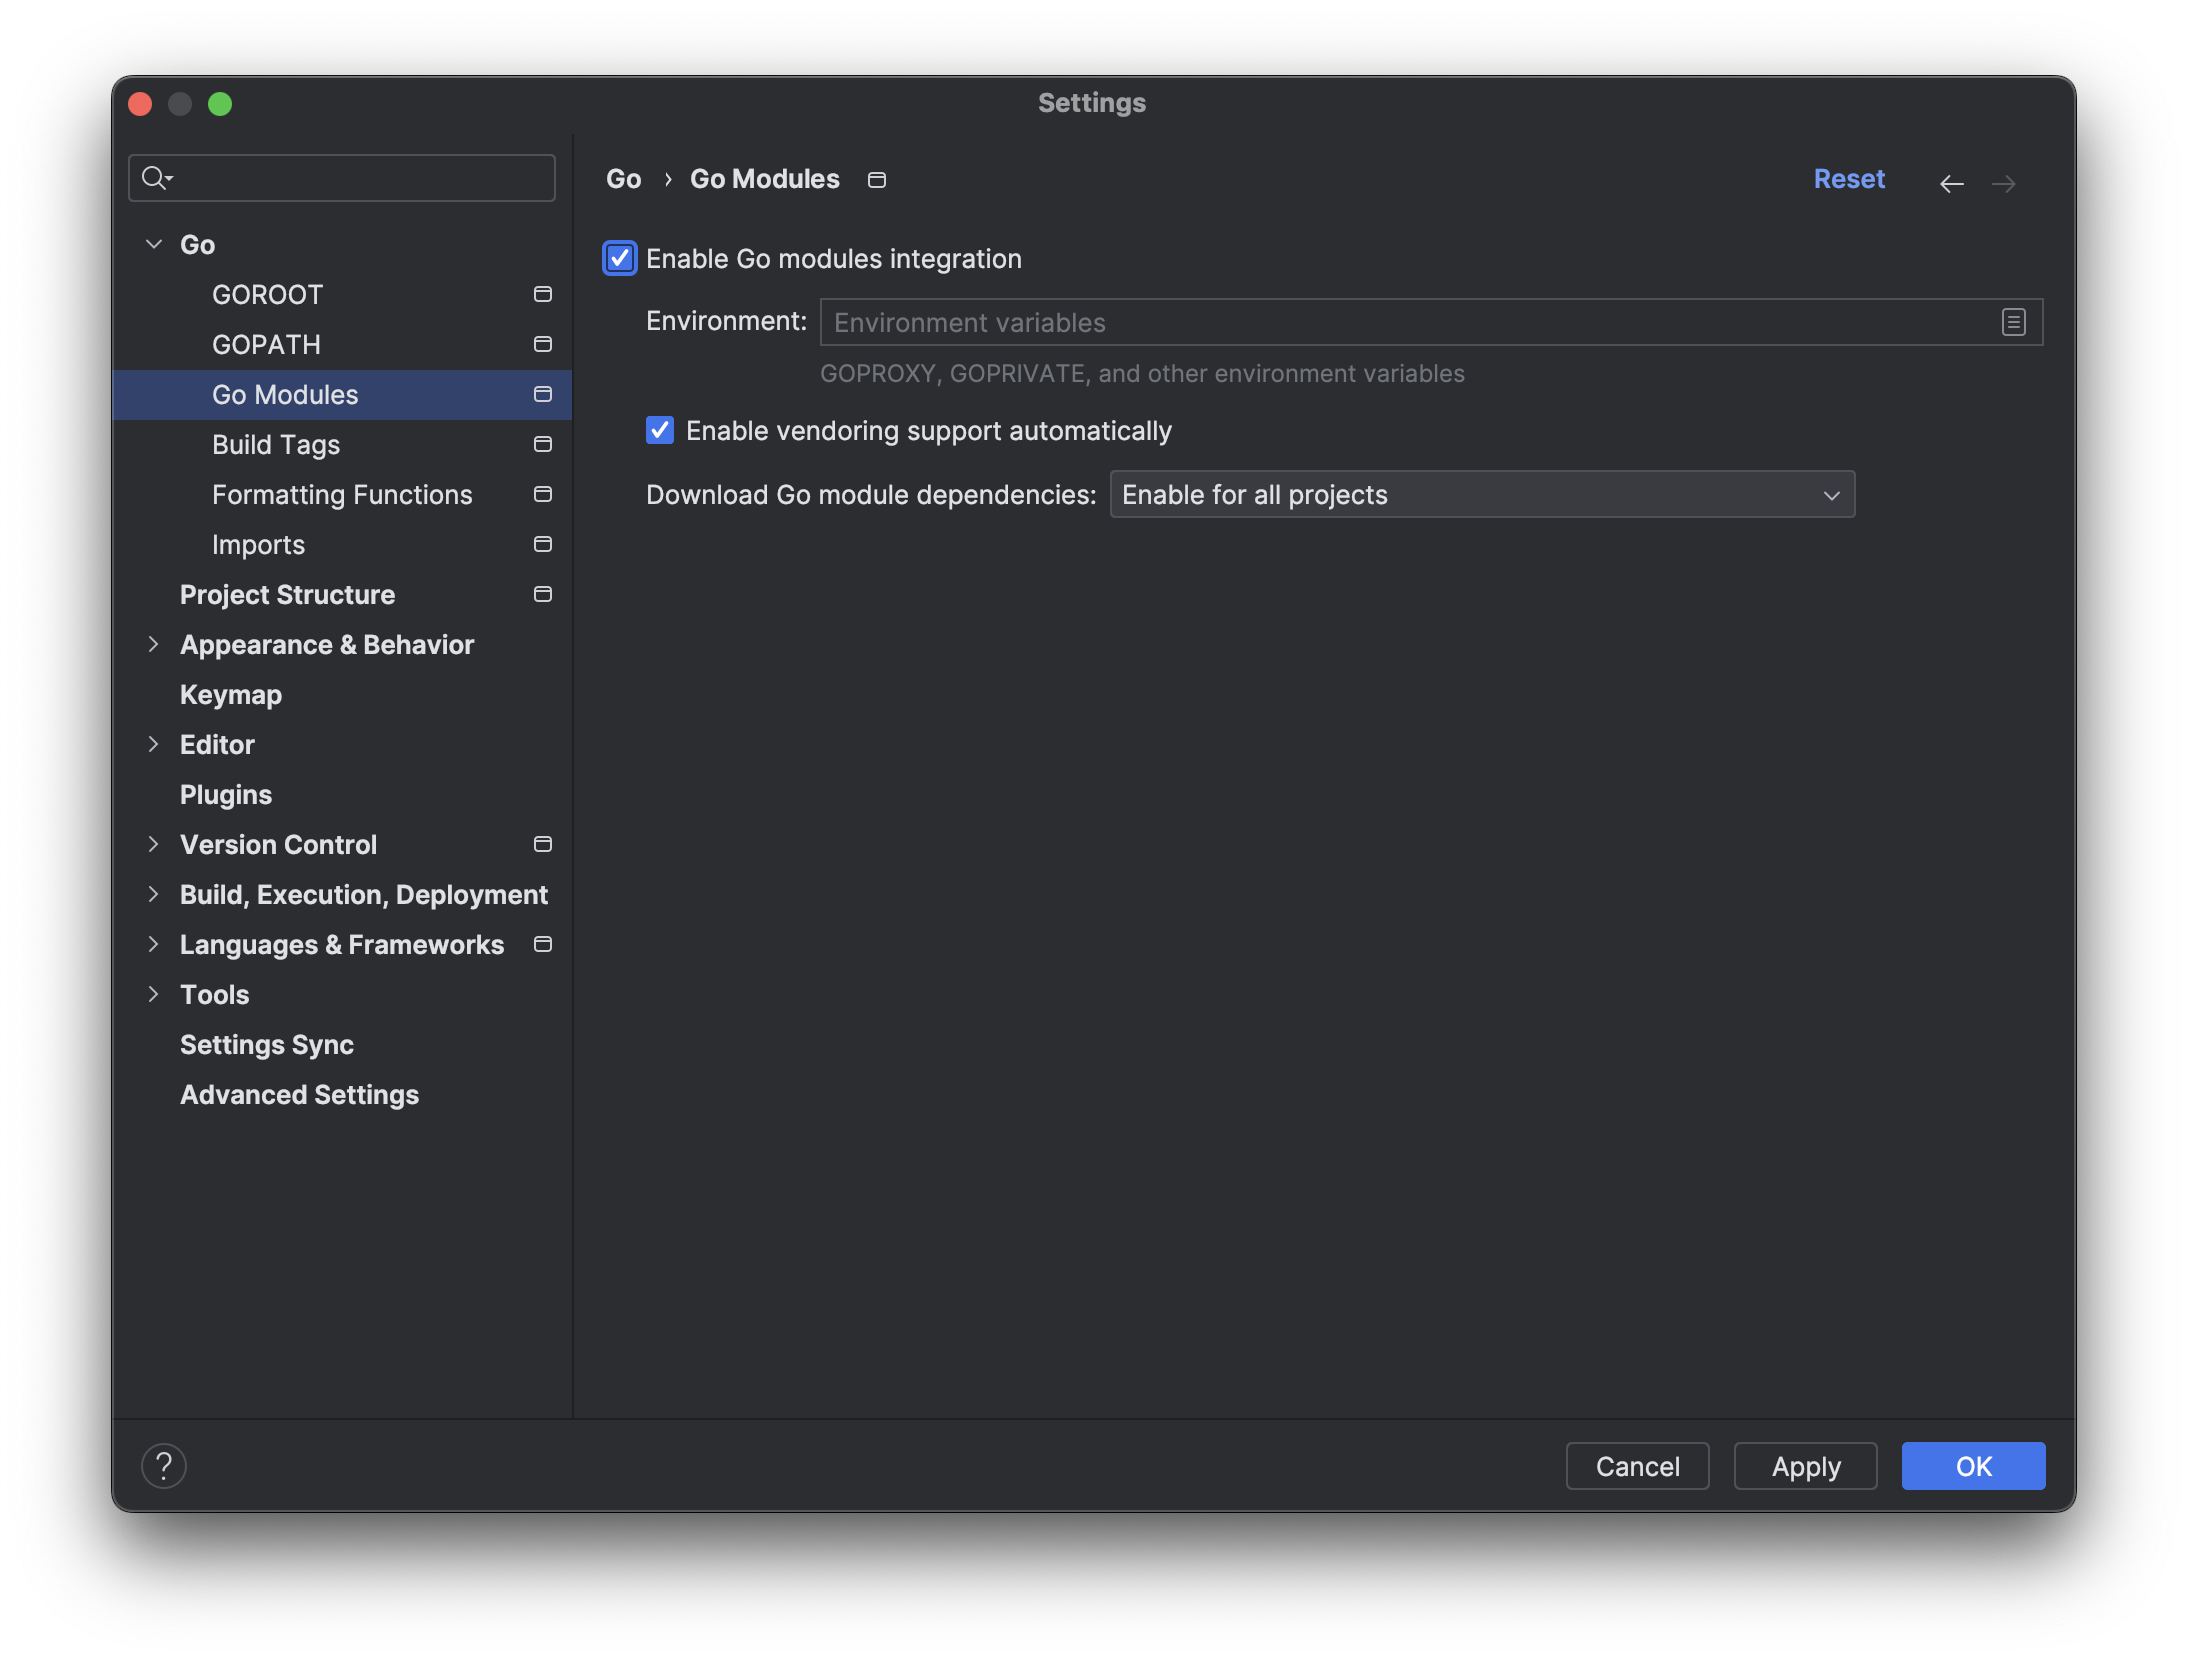Disable Go modules integration checkbox

tap(620, 258)
